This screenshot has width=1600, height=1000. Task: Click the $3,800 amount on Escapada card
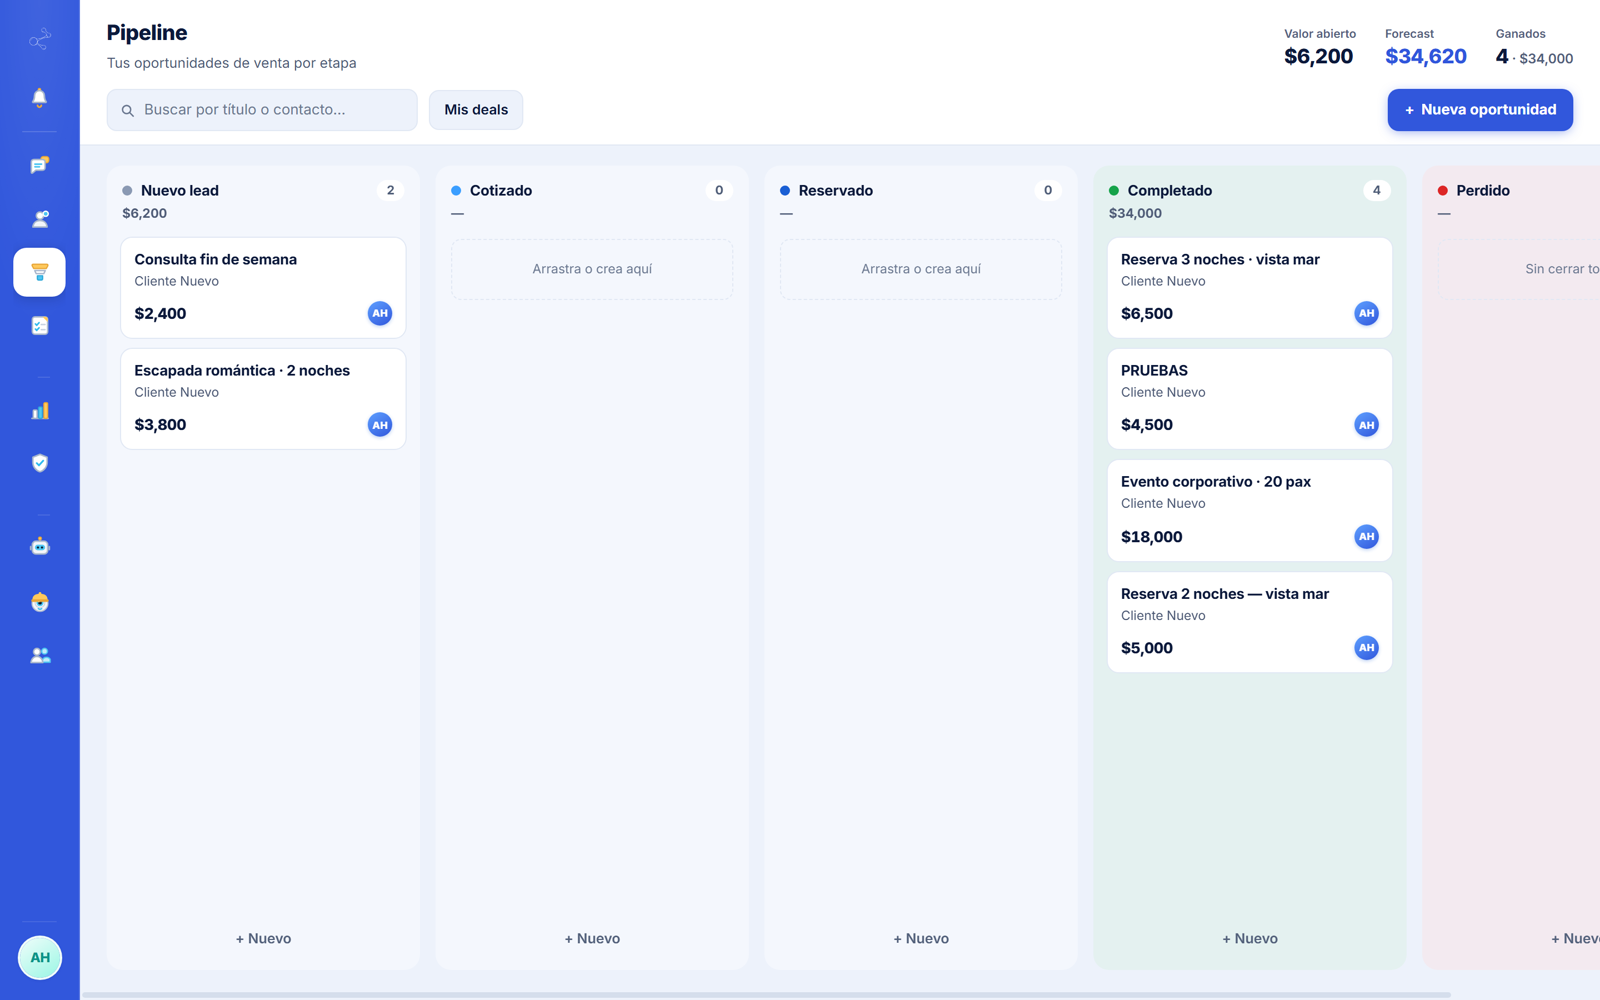coord(160,425)
